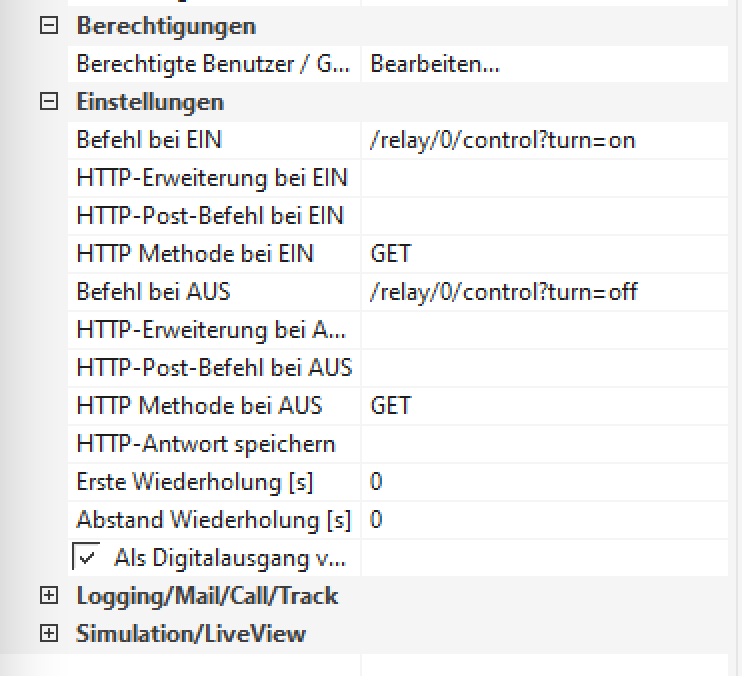Click the HTTP-Antwort speichern value field
742x676 pixels.
543,444
